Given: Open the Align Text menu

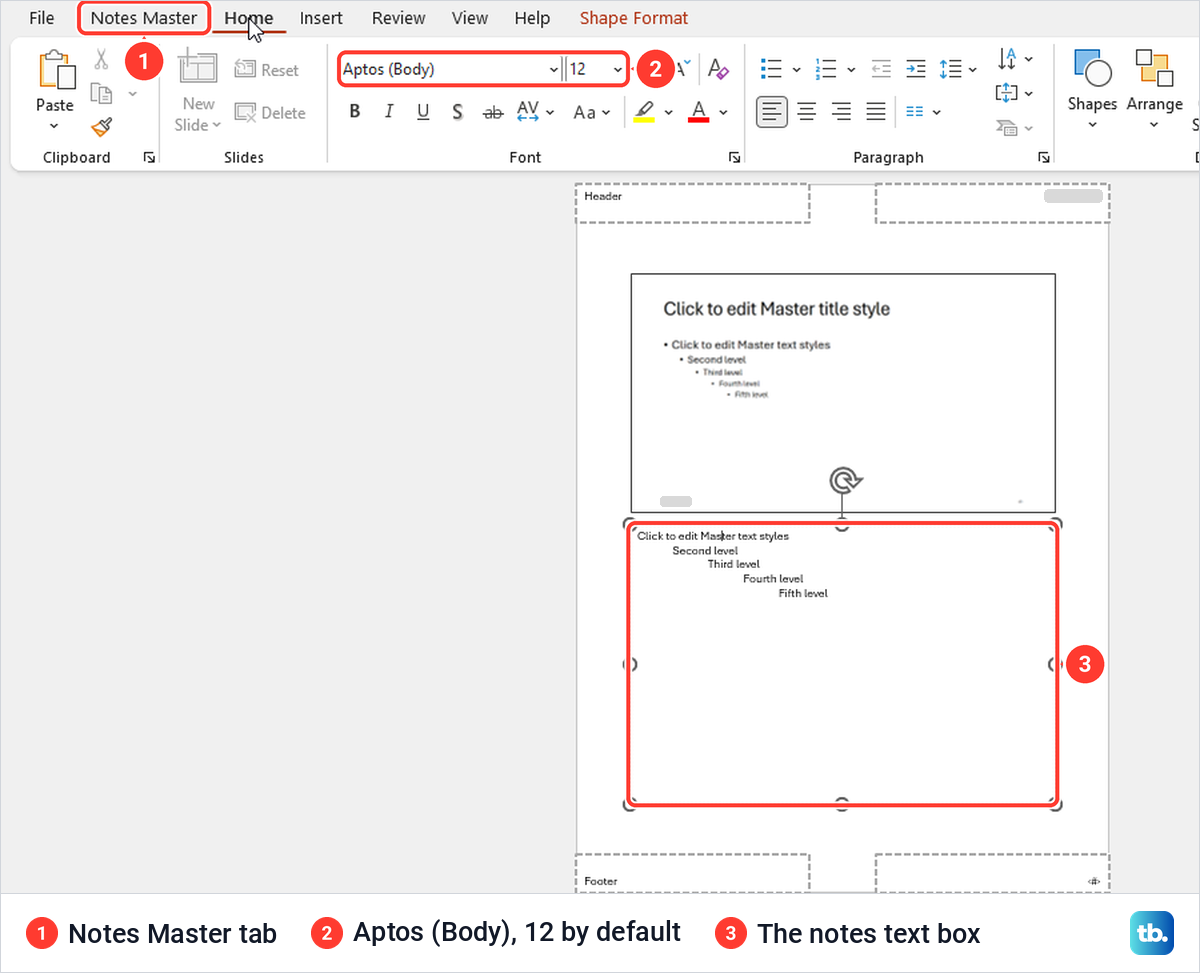Looking at the screenshot, I should [1015, 93].
